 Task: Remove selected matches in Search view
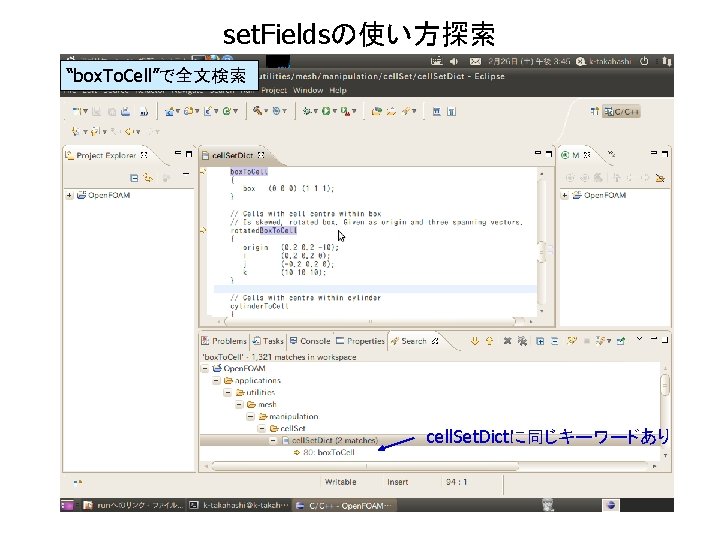[507, 341]
